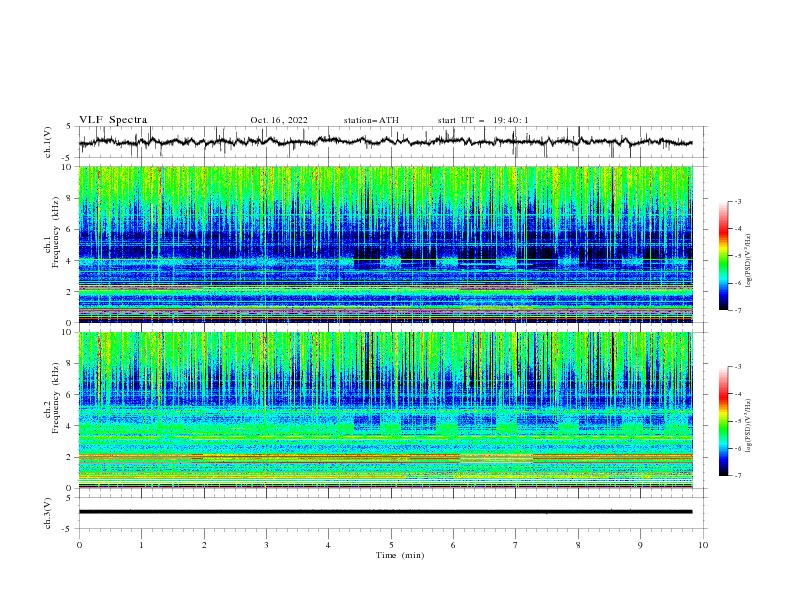Click inside the ch.2 spectrogram panel
The width and height of the screenshot is (792, 612).
click(x=385, y=410)
